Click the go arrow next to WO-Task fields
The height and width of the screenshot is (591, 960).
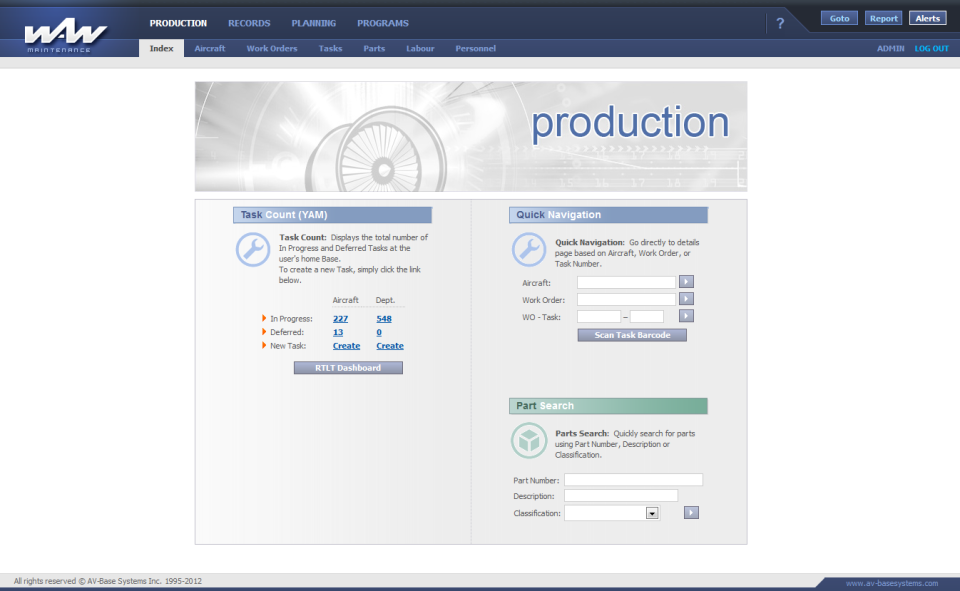[x=686, y=315]
